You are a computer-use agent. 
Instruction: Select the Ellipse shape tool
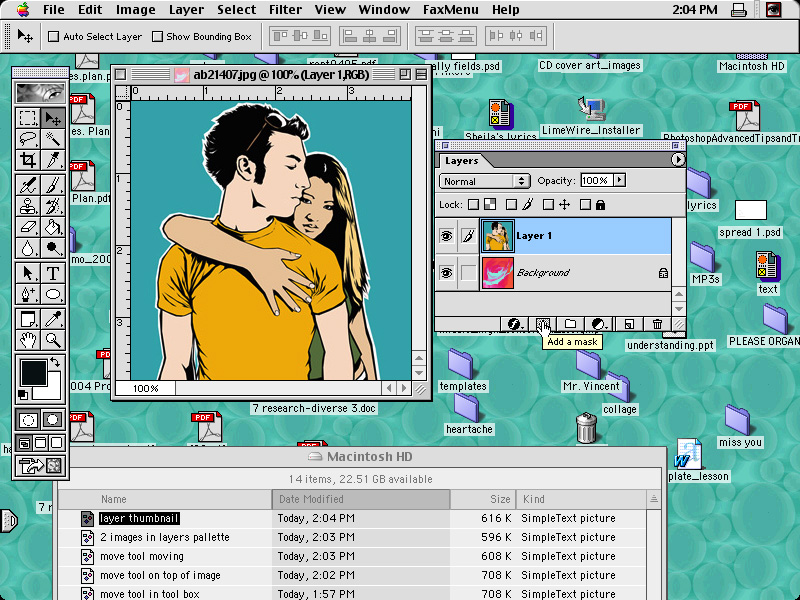53,294
